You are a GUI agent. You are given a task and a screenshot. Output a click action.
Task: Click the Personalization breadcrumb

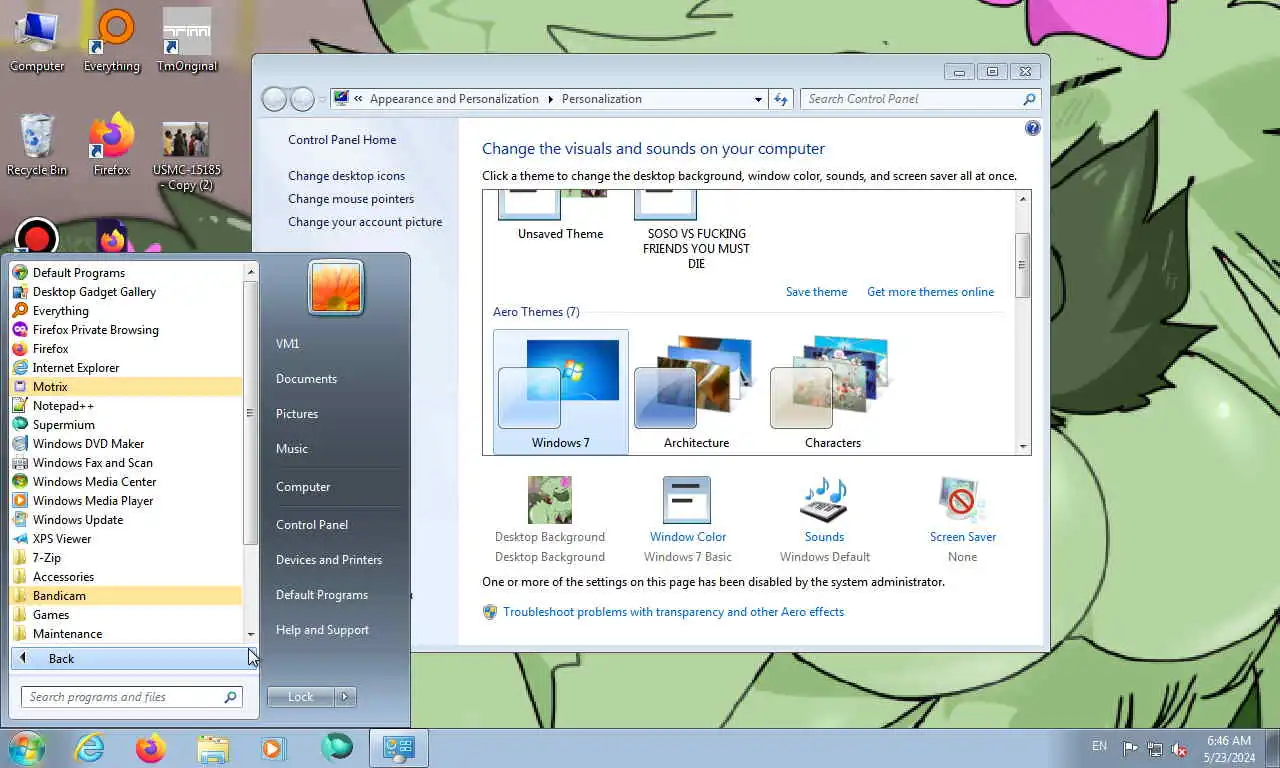(x=602, y=99)
